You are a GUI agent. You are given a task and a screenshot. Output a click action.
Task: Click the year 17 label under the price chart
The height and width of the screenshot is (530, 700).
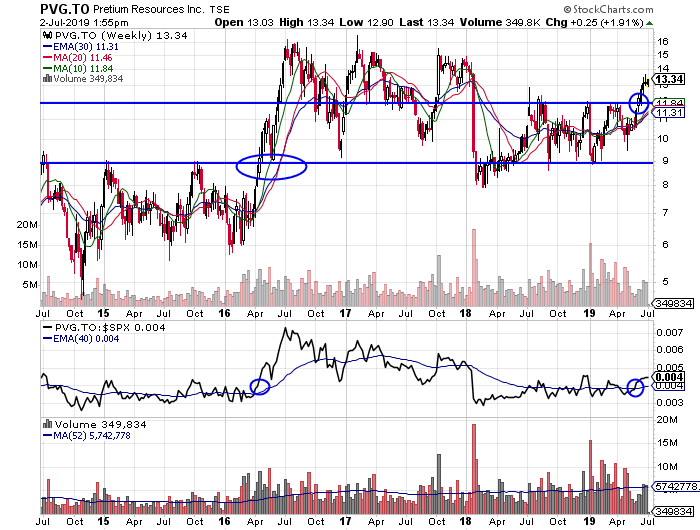(345, 313)
